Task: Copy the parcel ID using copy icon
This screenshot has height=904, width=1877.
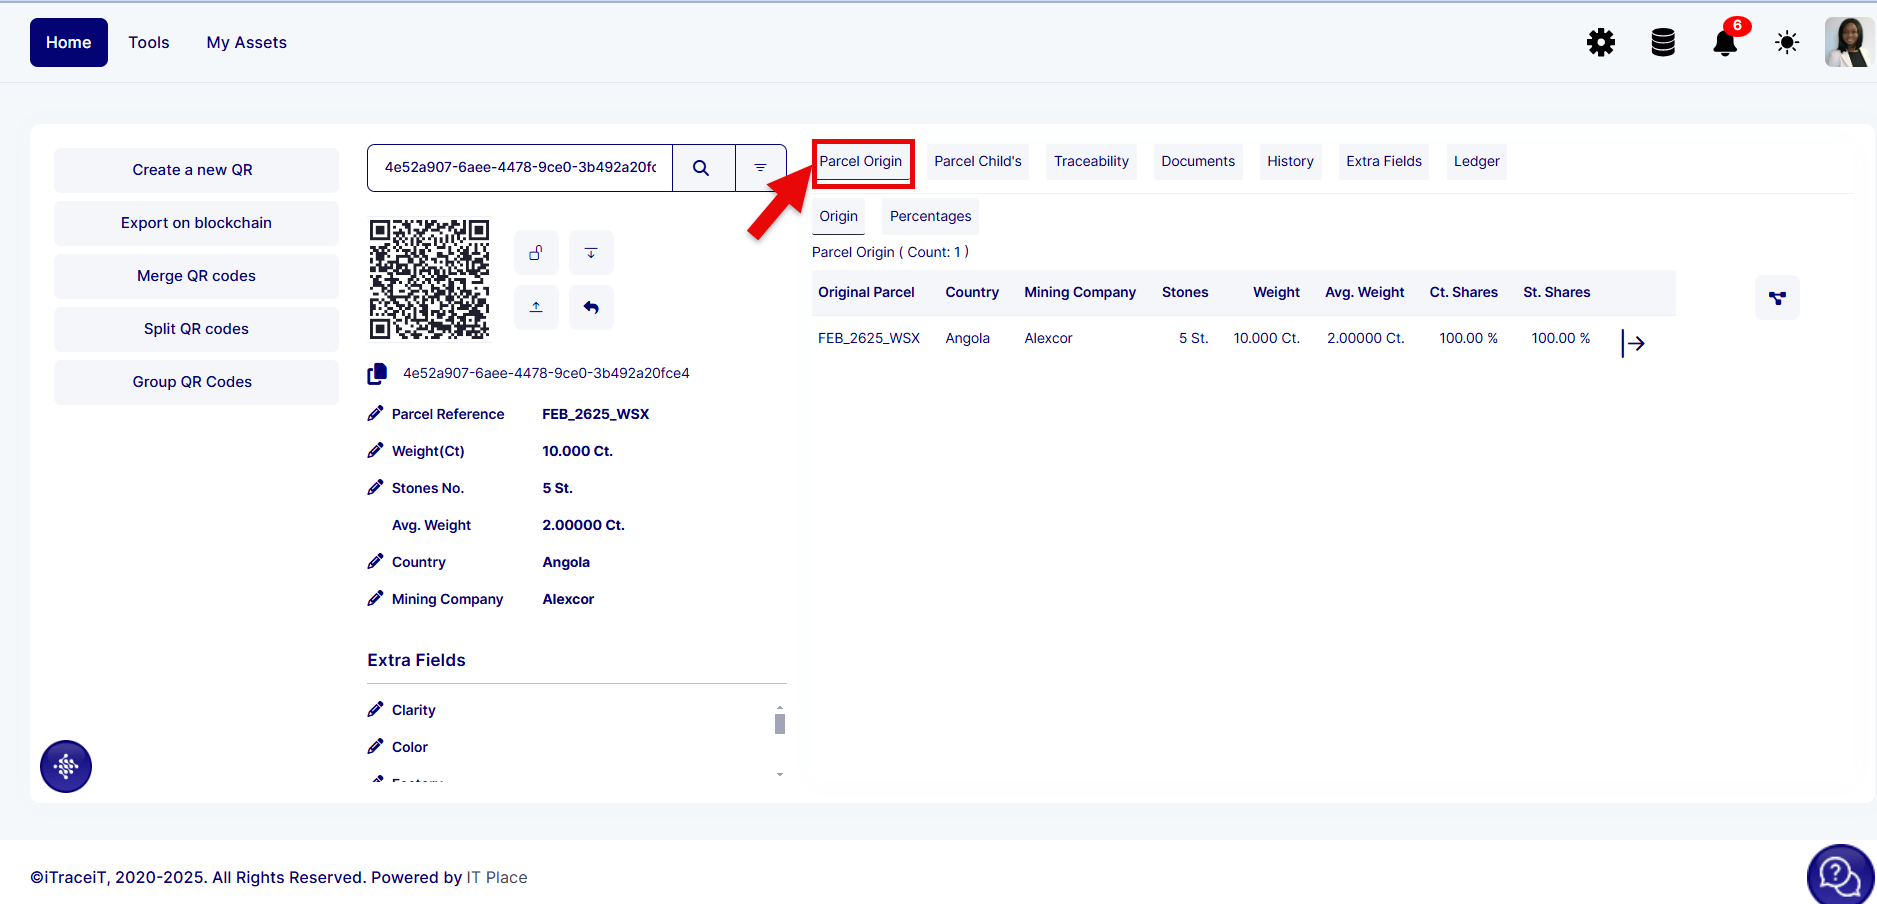Action: (377, 374)
